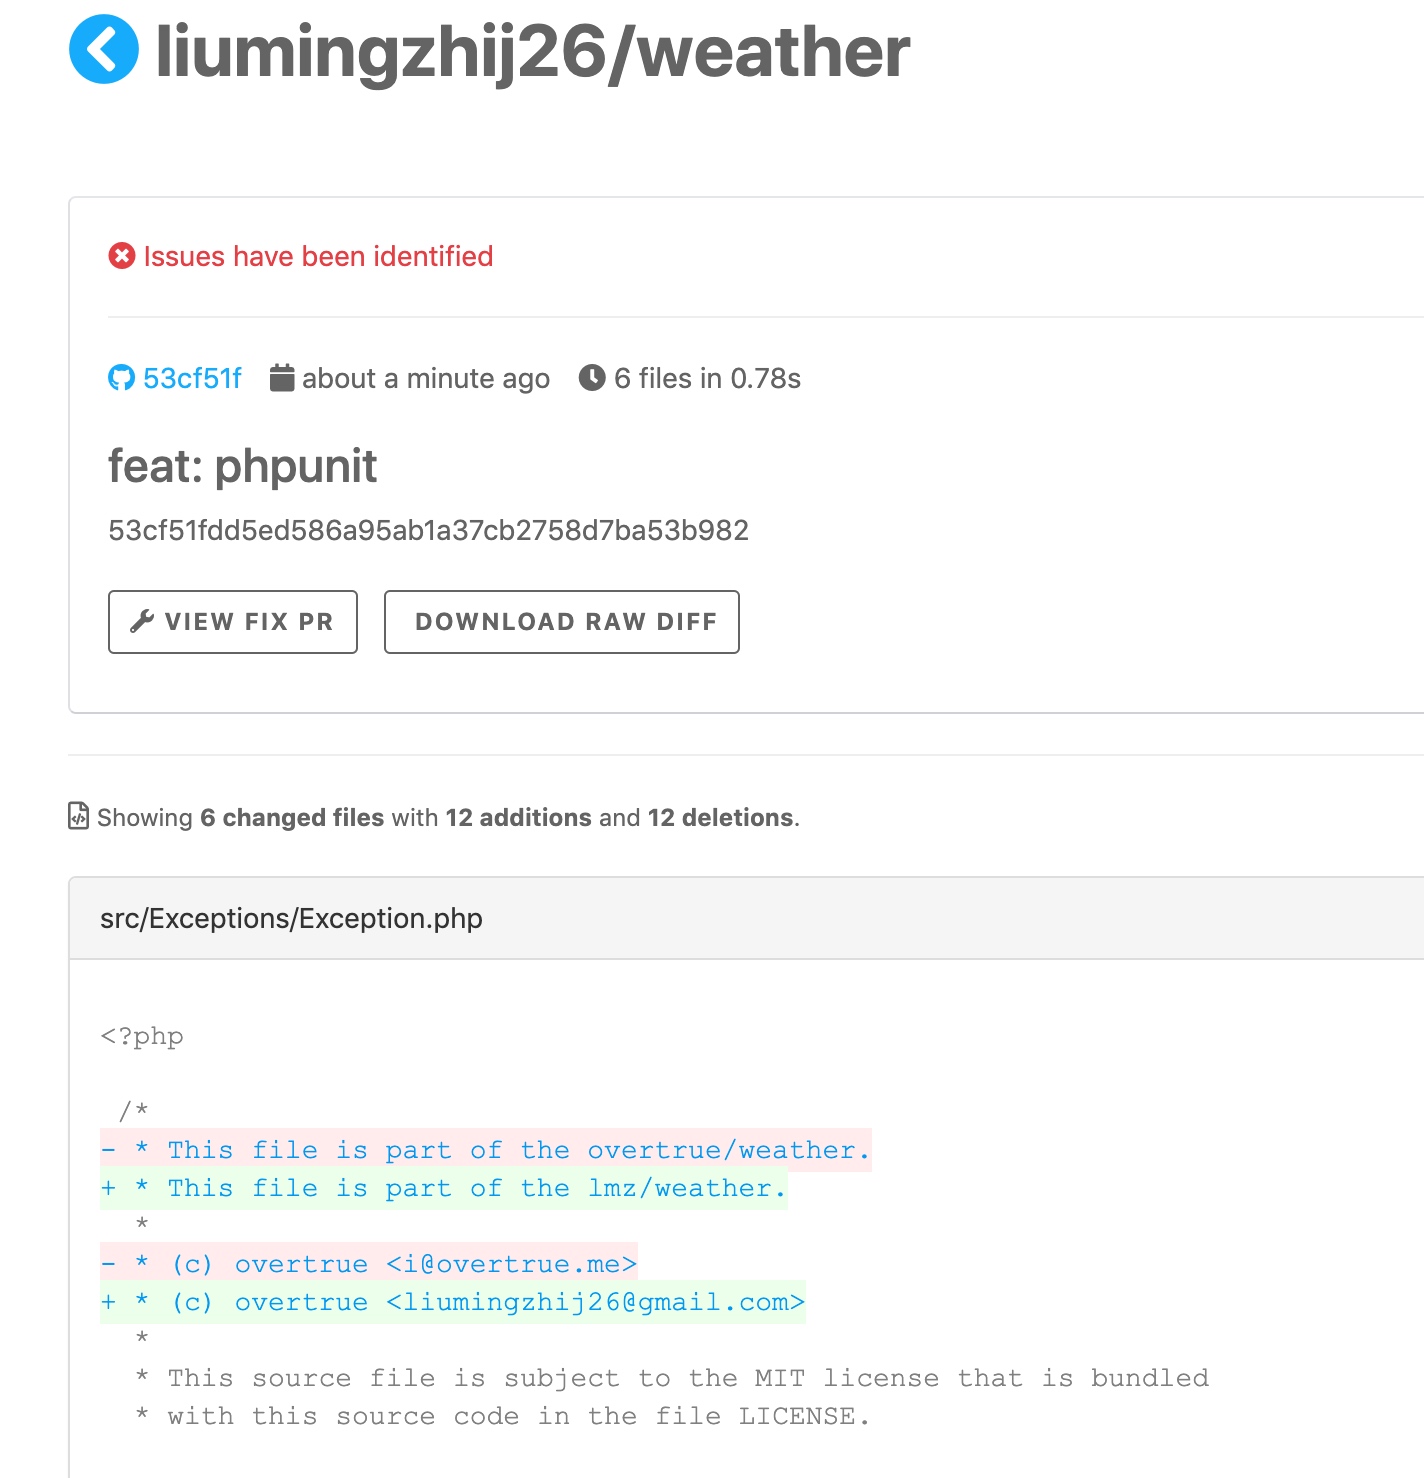Screen dimensions: 1424x1478
Task: Click the calendar icon beside the commit time
Action: [282, 378]
